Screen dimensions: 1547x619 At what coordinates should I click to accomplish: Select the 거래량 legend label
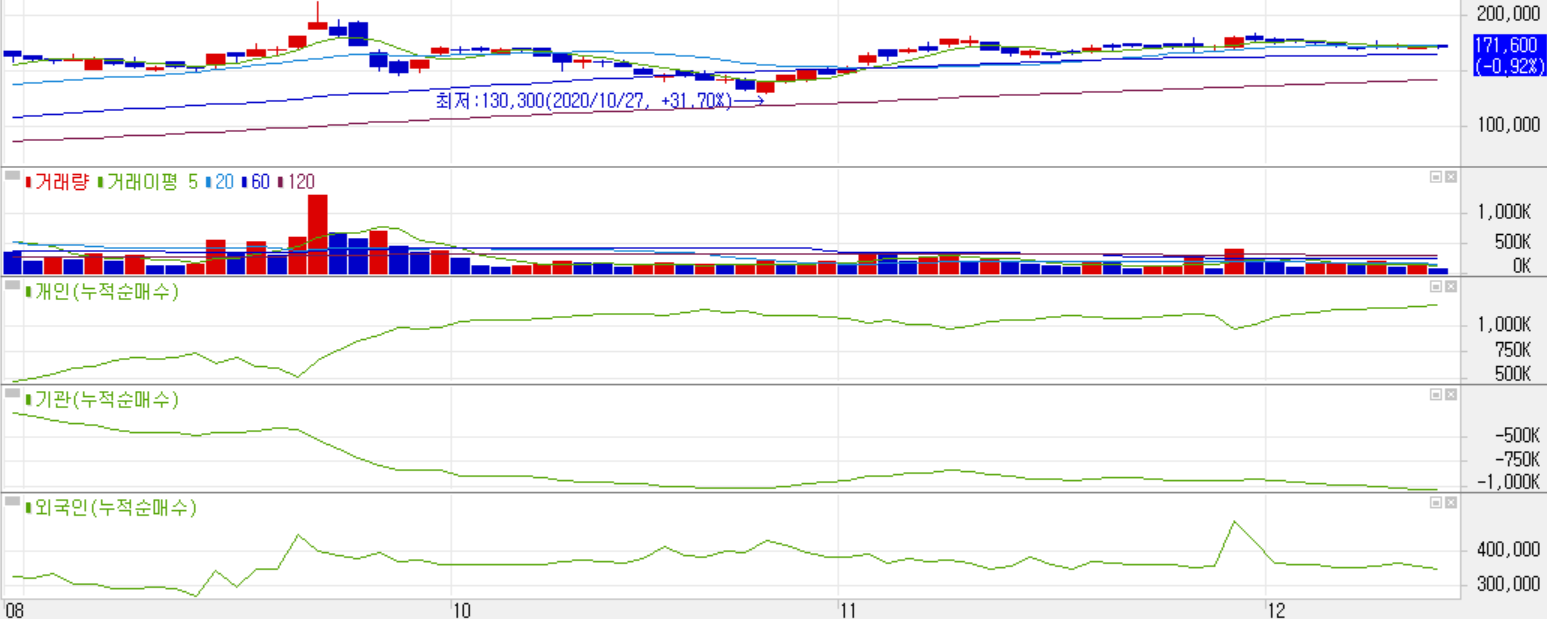62,182
